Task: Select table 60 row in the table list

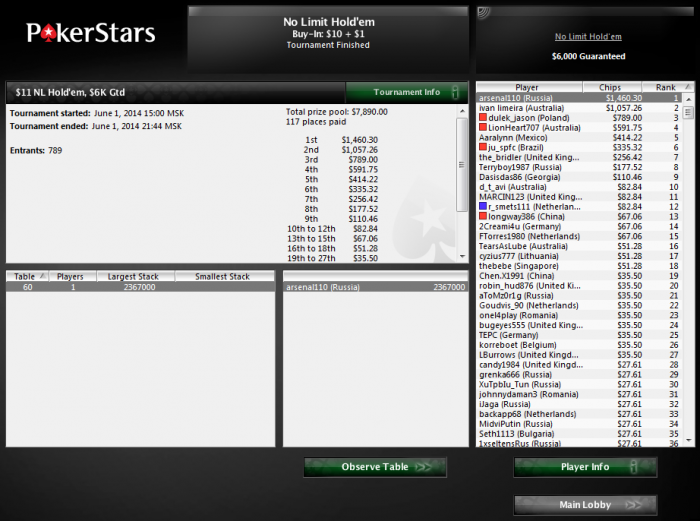Action: click(x=141, y=287)
